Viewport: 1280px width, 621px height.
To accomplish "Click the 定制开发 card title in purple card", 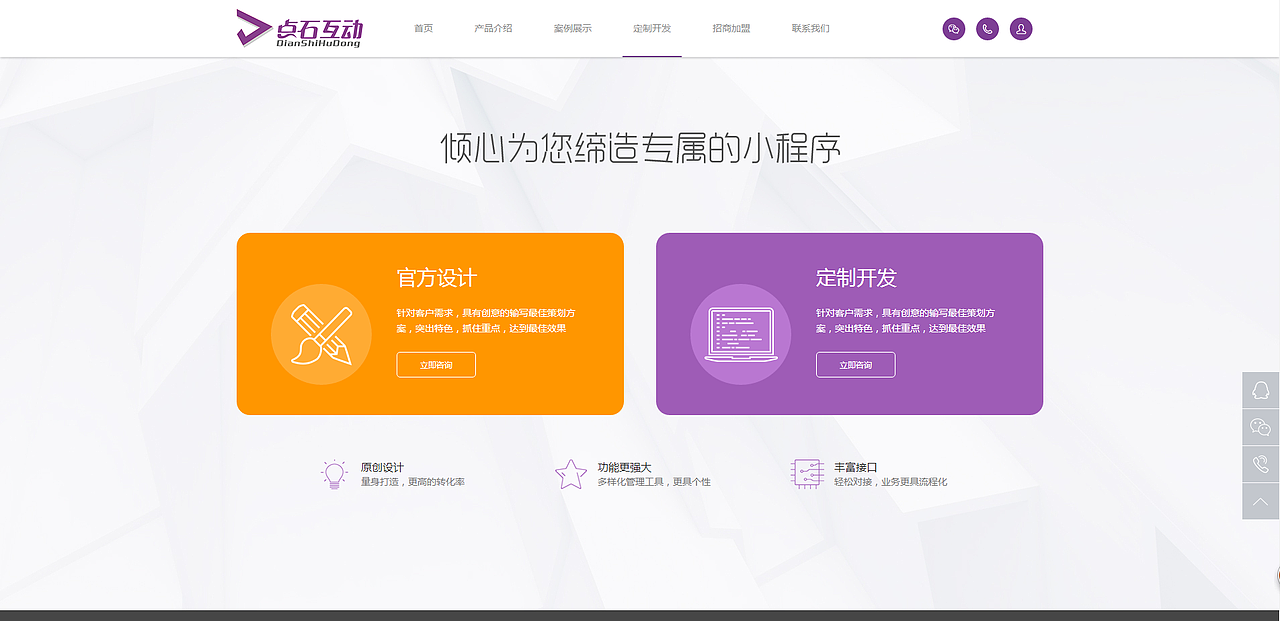I will click(x=857, y=278).
